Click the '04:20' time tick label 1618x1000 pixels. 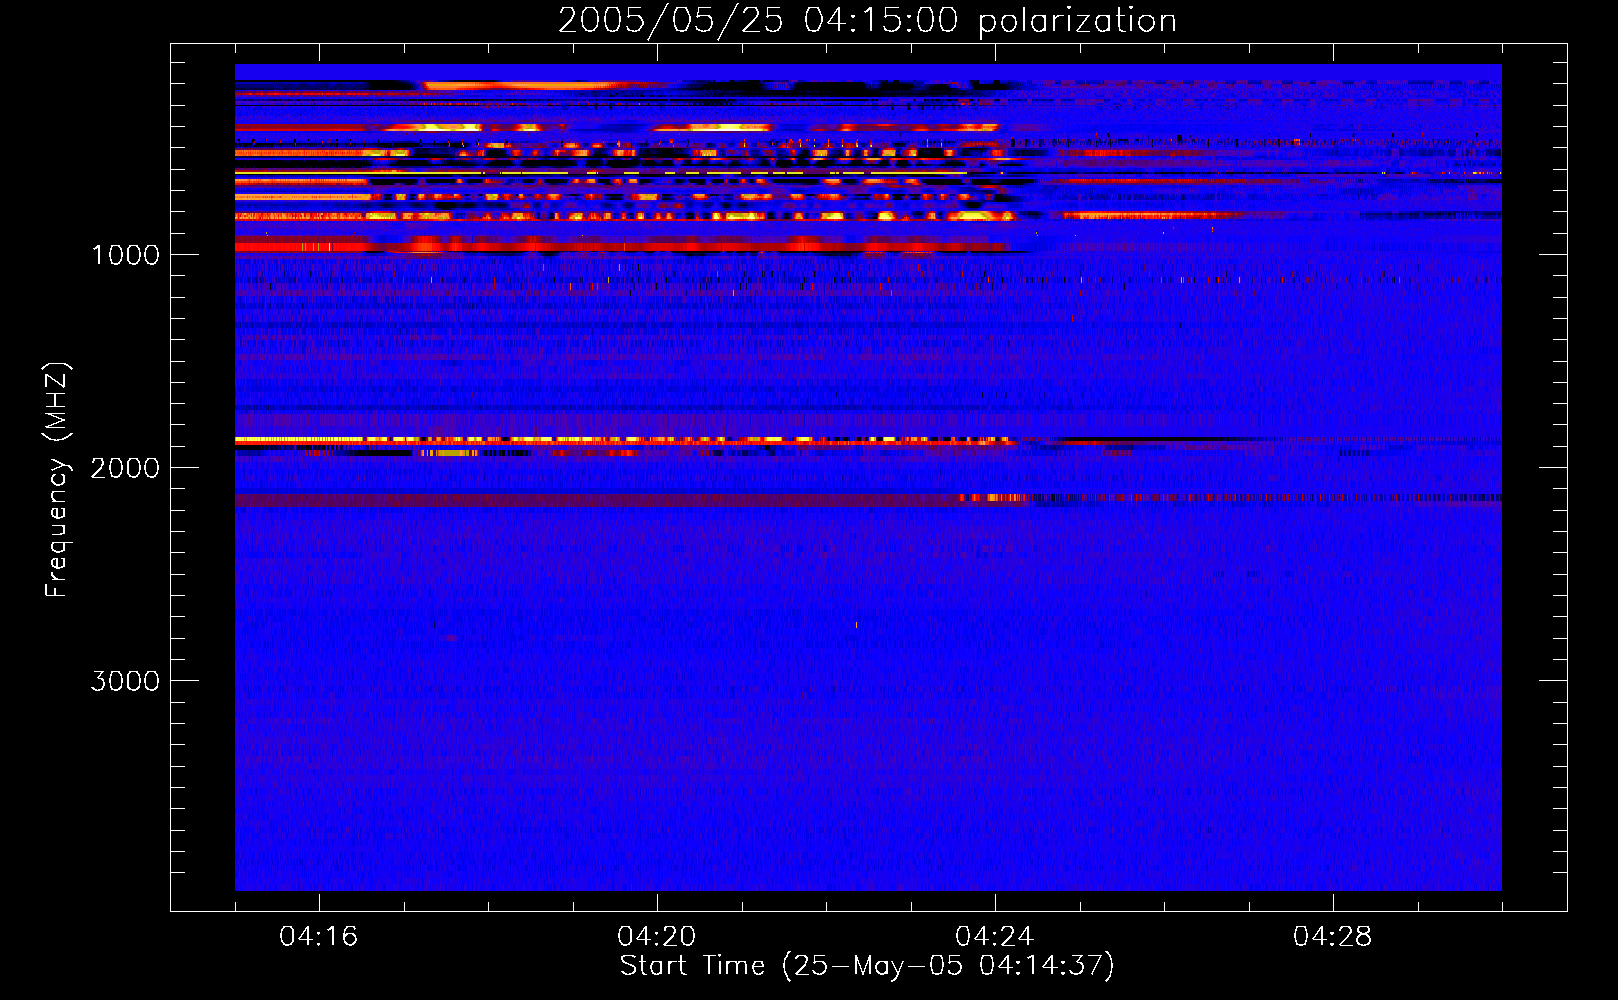656,936
